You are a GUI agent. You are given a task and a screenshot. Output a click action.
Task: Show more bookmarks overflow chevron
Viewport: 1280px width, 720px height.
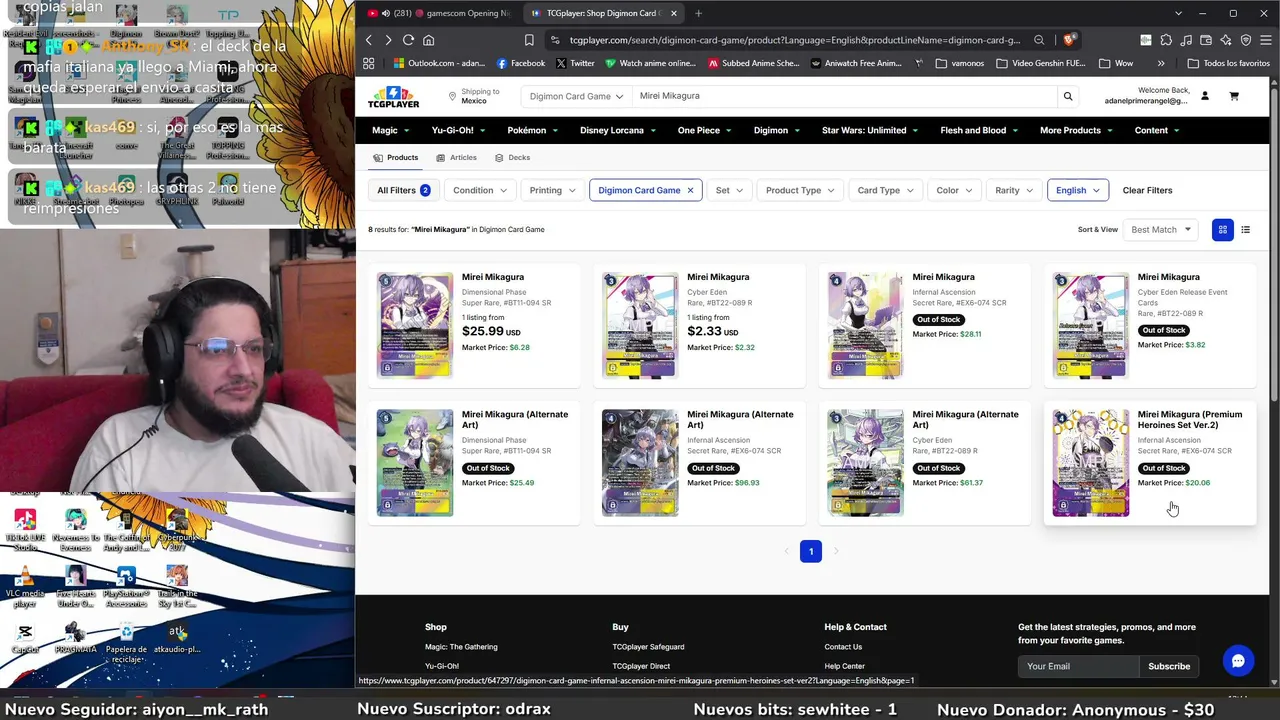click(1160, 63)
